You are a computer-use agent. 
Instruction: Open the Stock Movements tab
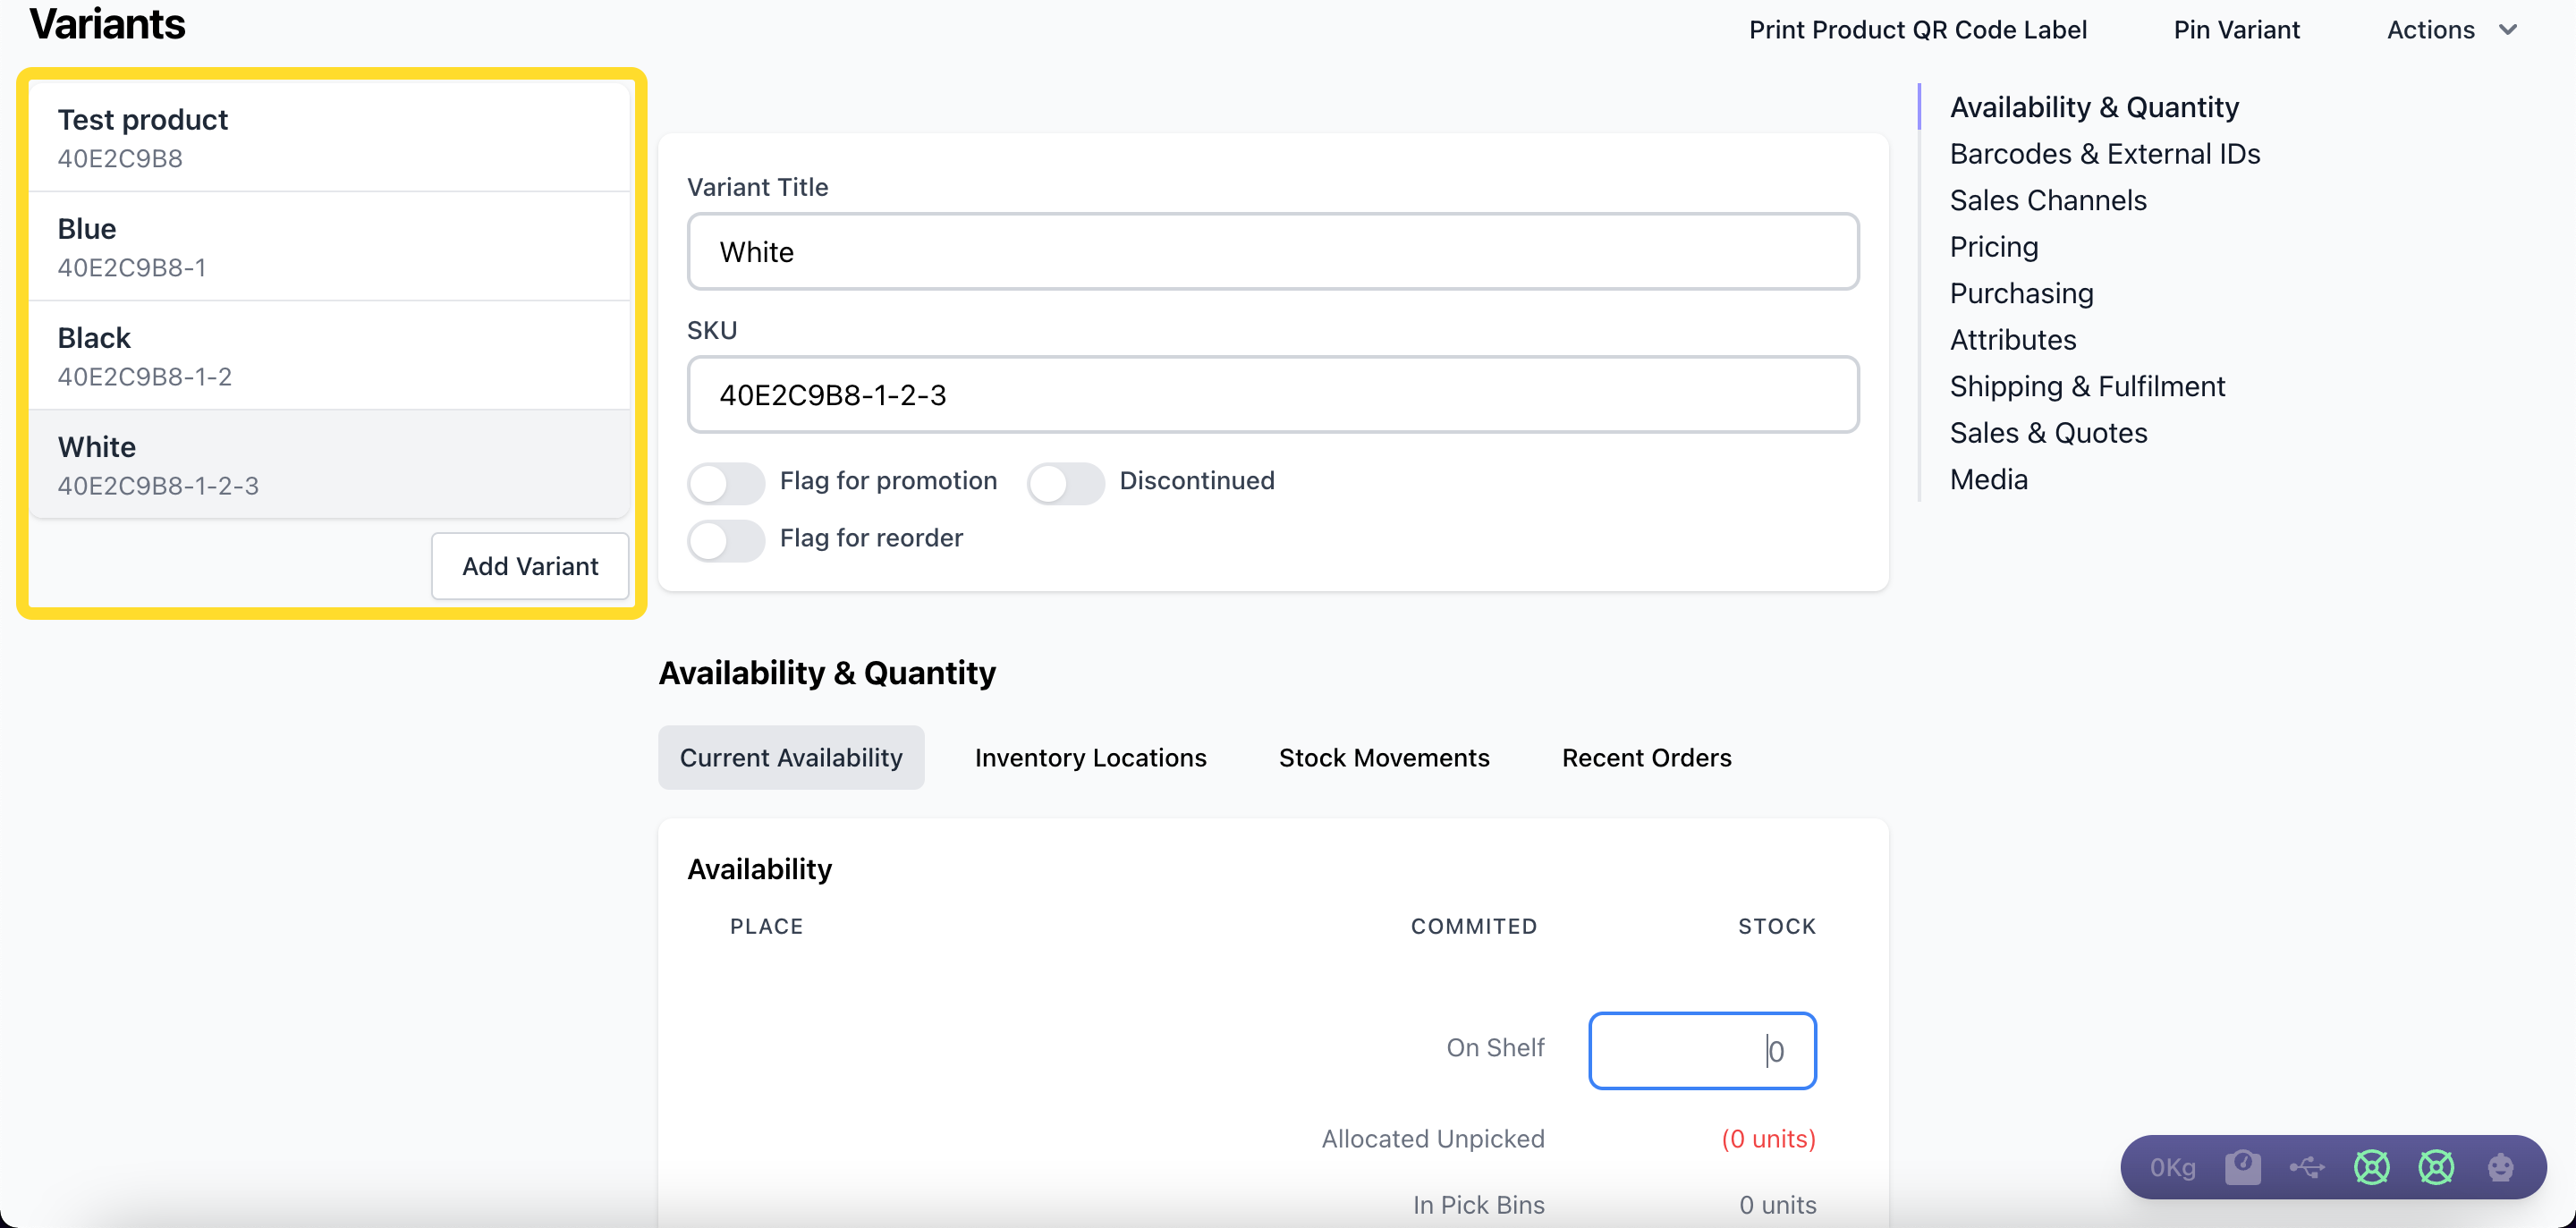[1383, 757]
